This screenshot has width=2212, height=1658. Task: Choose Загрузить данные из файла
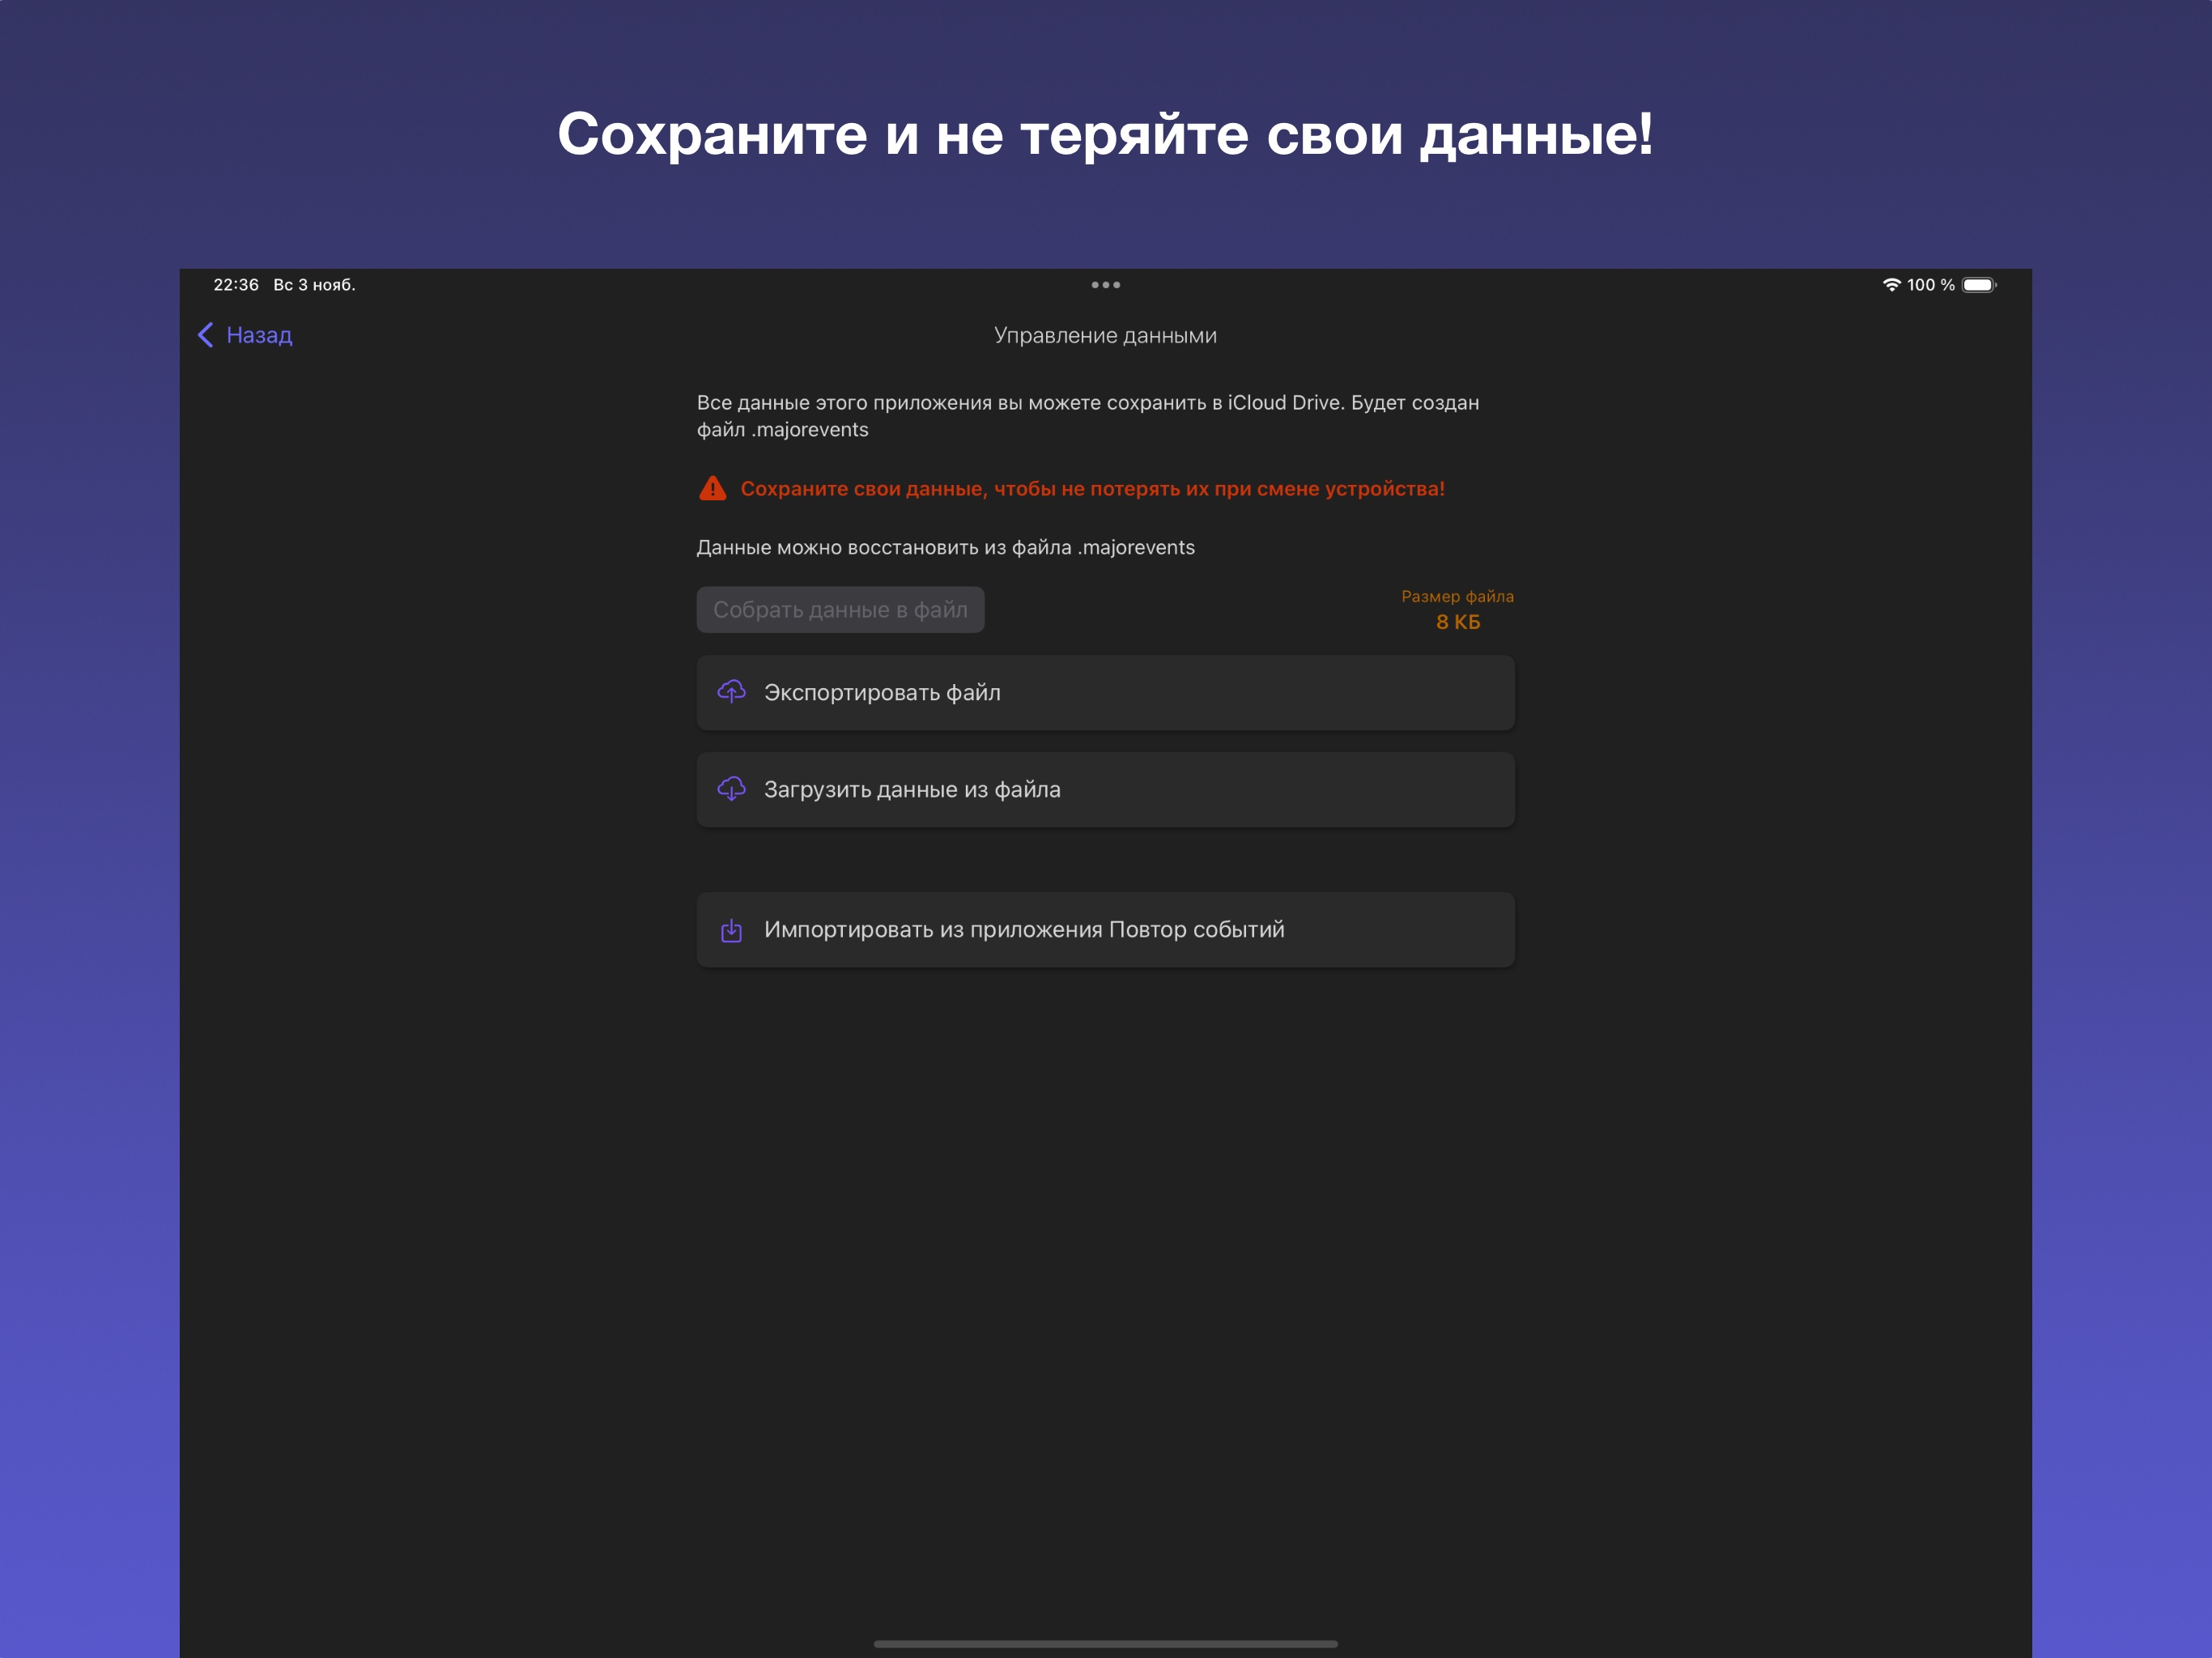(1105, 790)
